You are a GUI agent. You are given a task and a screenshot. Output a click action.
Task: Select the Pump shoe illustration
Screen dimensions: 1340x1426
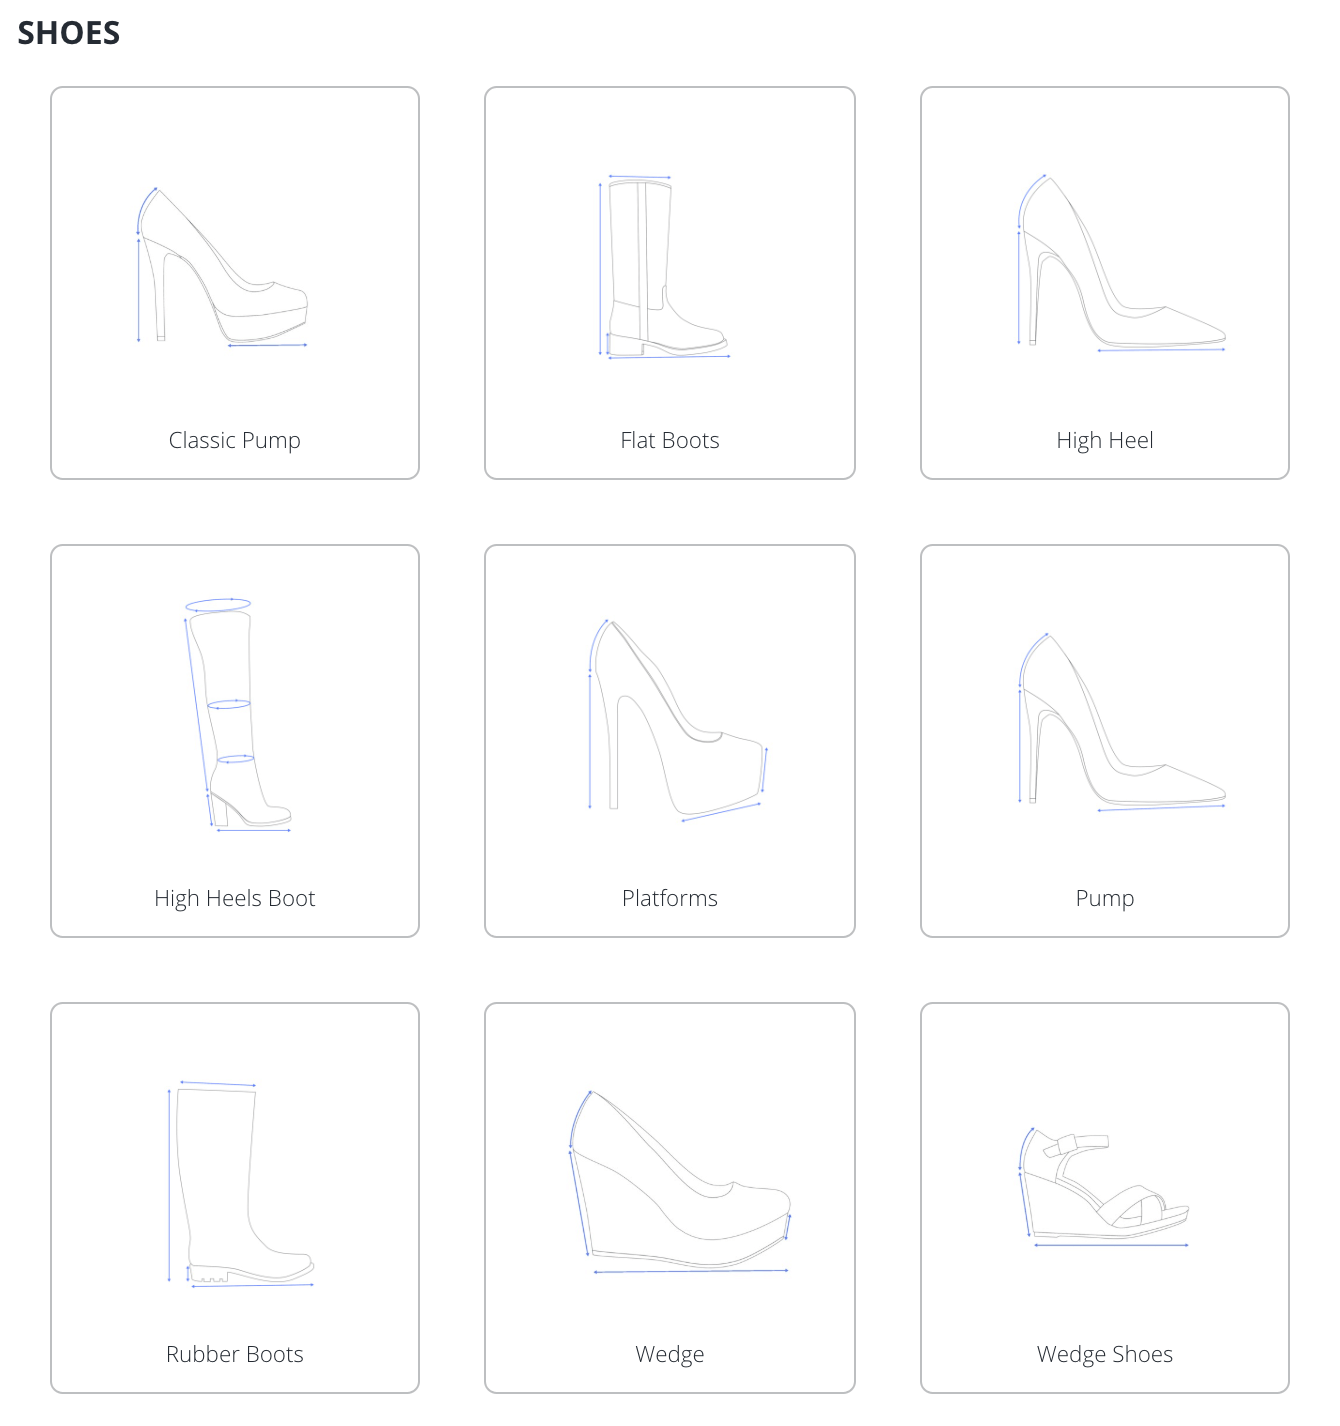(1121, 722)
